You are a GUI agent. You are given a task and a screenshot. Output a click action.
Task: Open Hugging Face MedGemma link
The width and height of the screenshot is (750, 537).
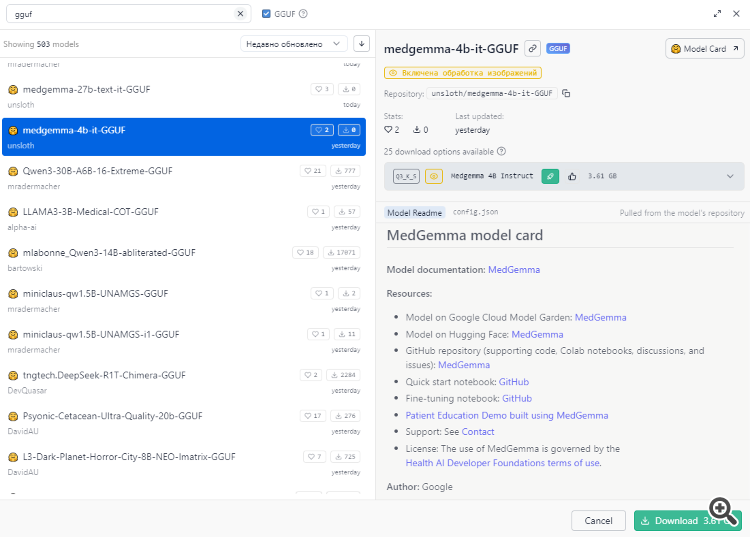tap(537, 334)
